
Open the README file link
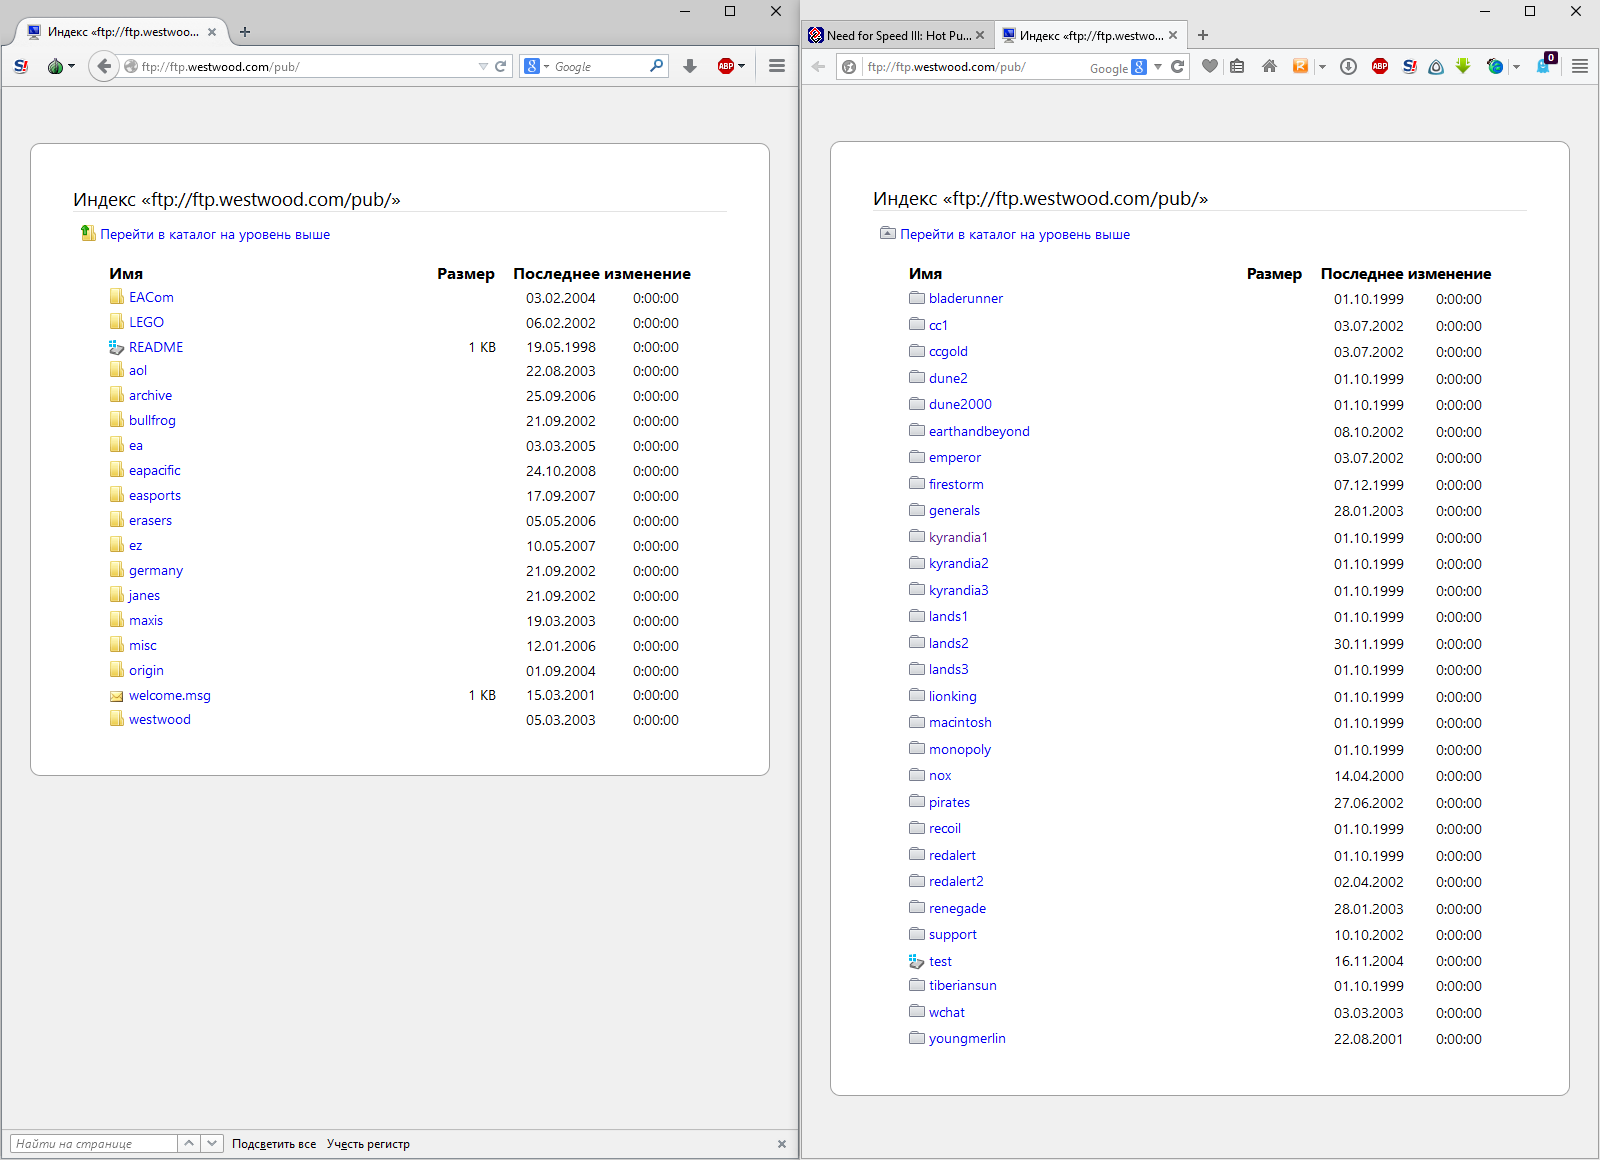pos(156,347)
